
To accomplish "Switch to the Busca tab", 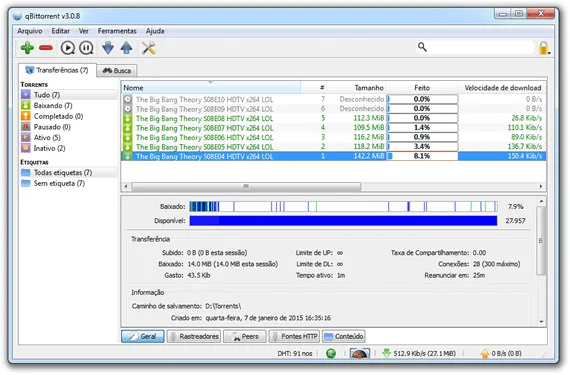I will (117, 70).
